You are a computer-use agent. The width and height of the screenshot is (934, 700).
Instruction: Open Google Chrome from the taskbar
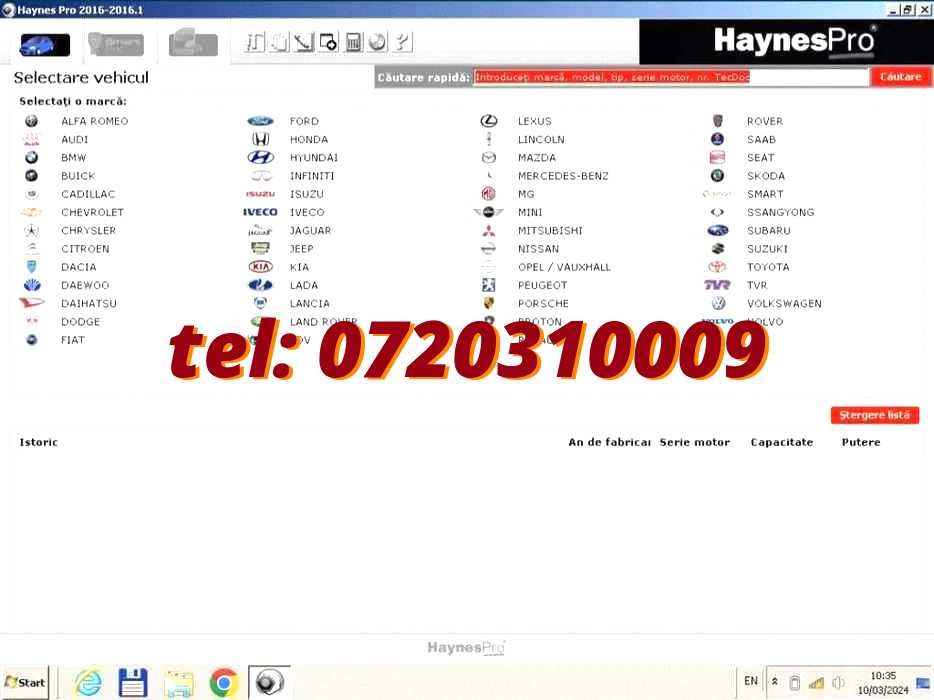[x=225, y=683]
